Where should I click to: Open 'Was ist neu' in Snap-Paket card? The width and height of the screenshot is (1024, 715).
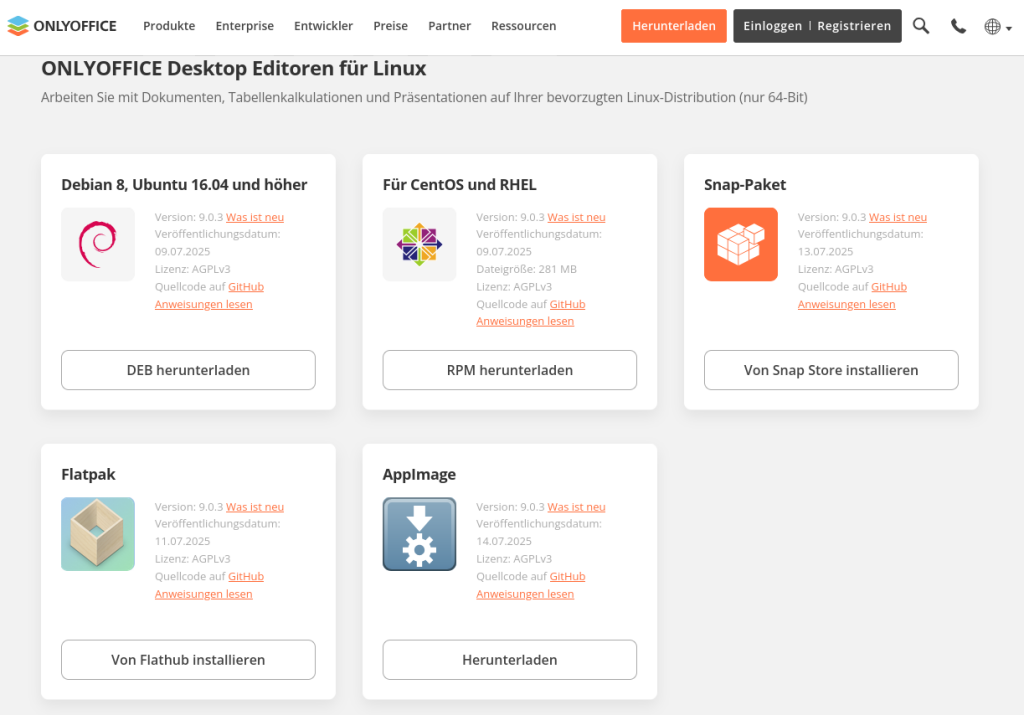point(897,217)
